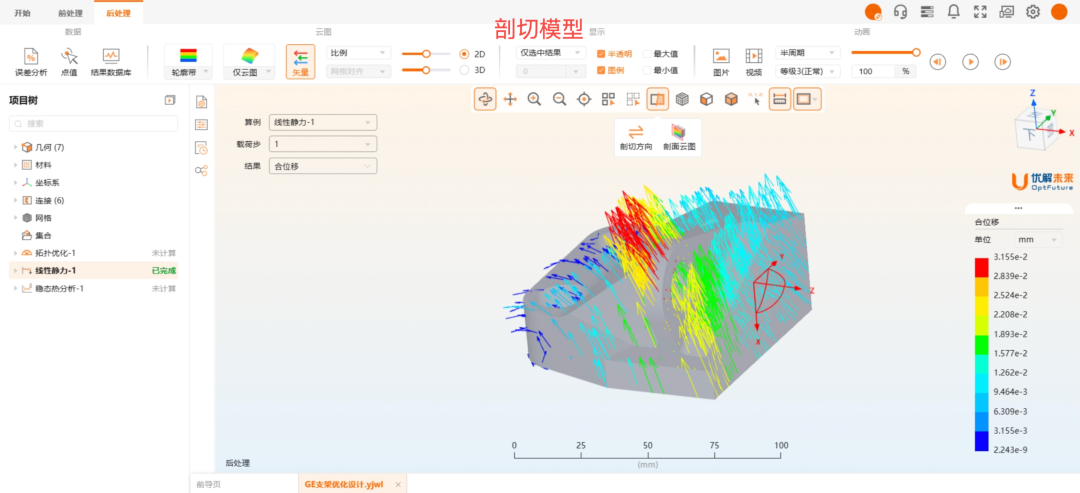Viewport: 1080px width, 493px height.
Task: Switch to the 前处理 tab
Action: pos(71,12)
